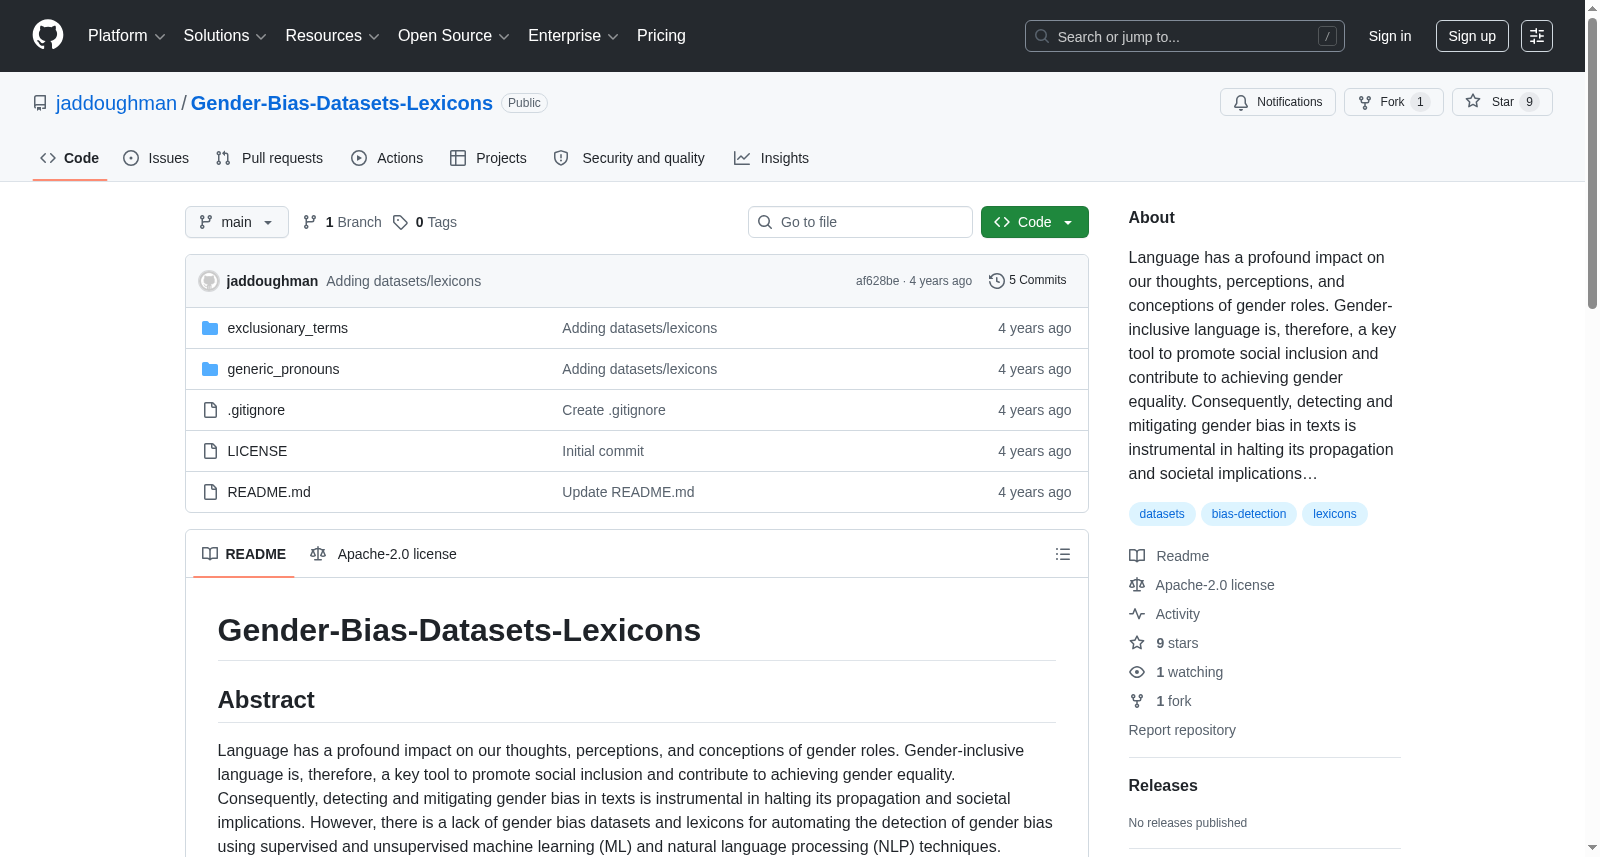Click the pulse icon beside Activity
Screen dimensions: 1600x857
pos(1137,614)
